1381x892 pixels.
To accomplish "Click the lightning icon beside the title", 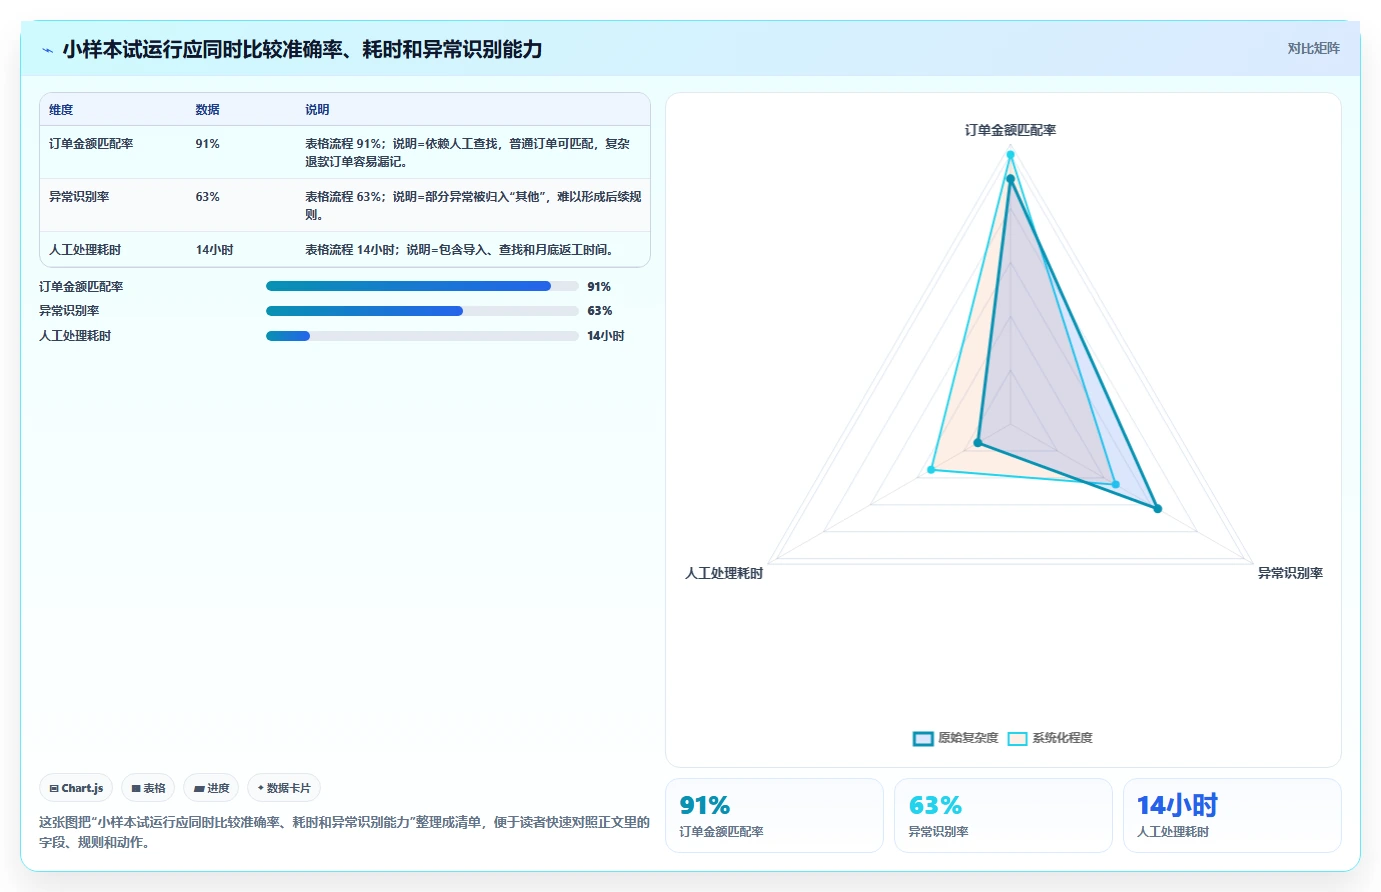I will 47,50.
